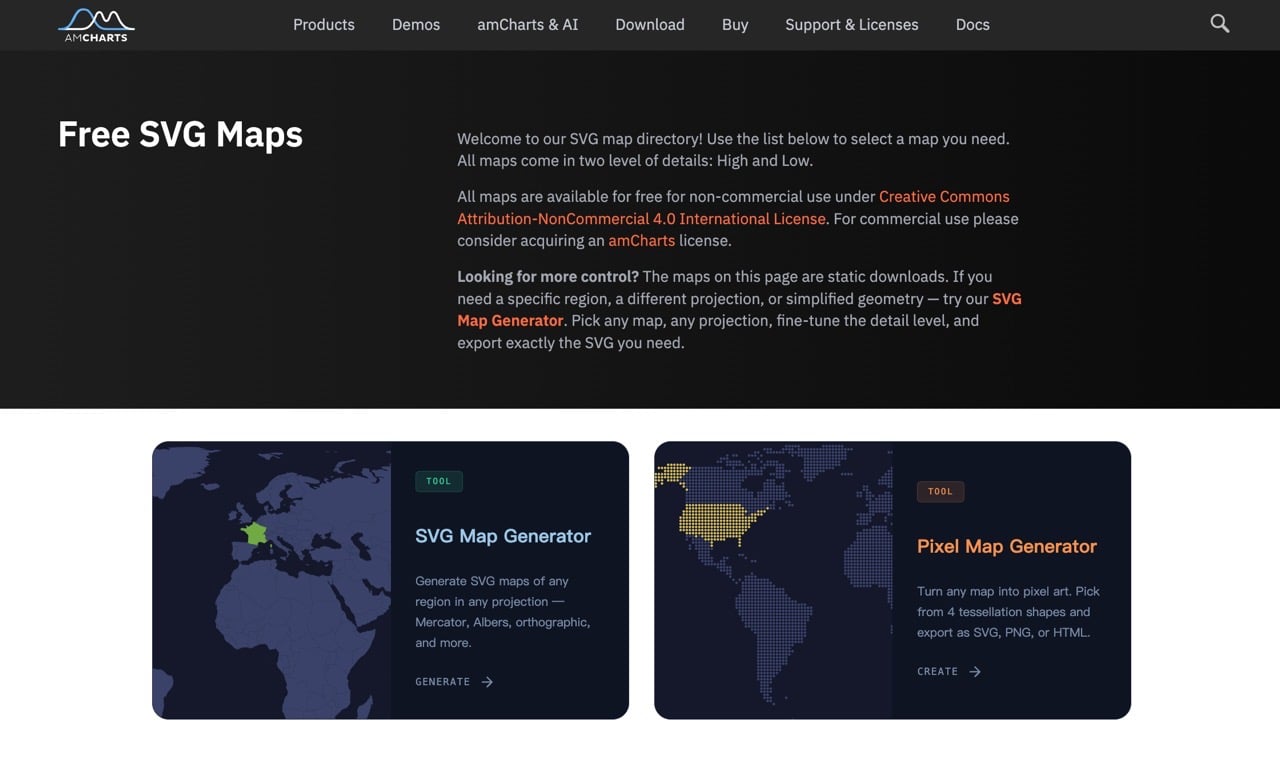Image resolution: width=1280 pixels, height=766 pixels.
Task: Click the amCharts logo
Action: click(96, 25)
